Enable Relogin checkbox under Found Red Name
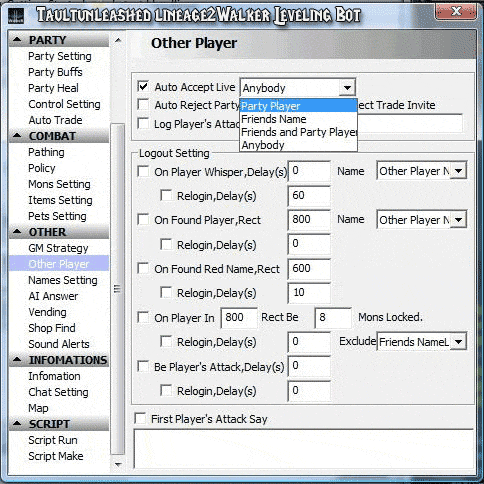 click(166, 293)
